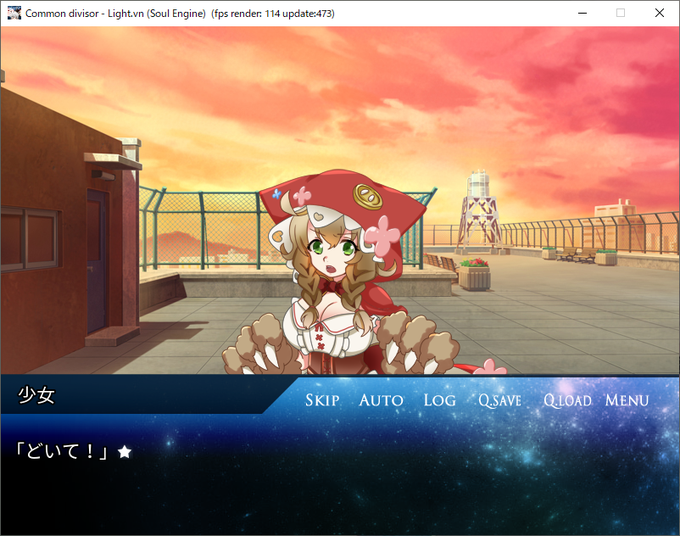Screen dimensions: 680x536
Task: Enable Auto text advance mode
Action: coord(381,400)
